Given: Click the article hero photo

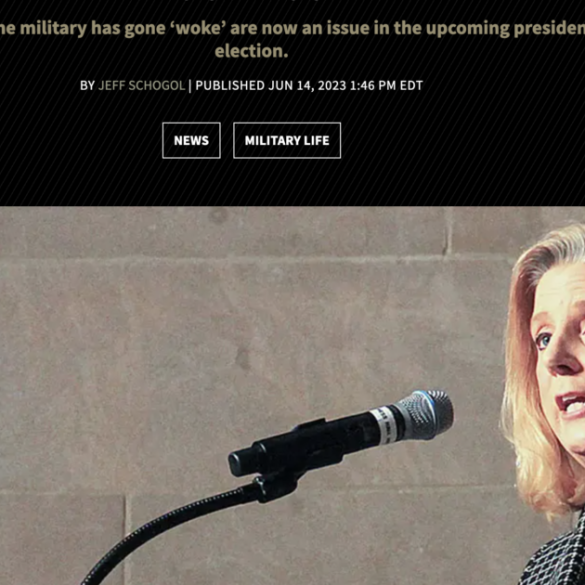Looking at the screenshot, I should click(x=292, y=395).
